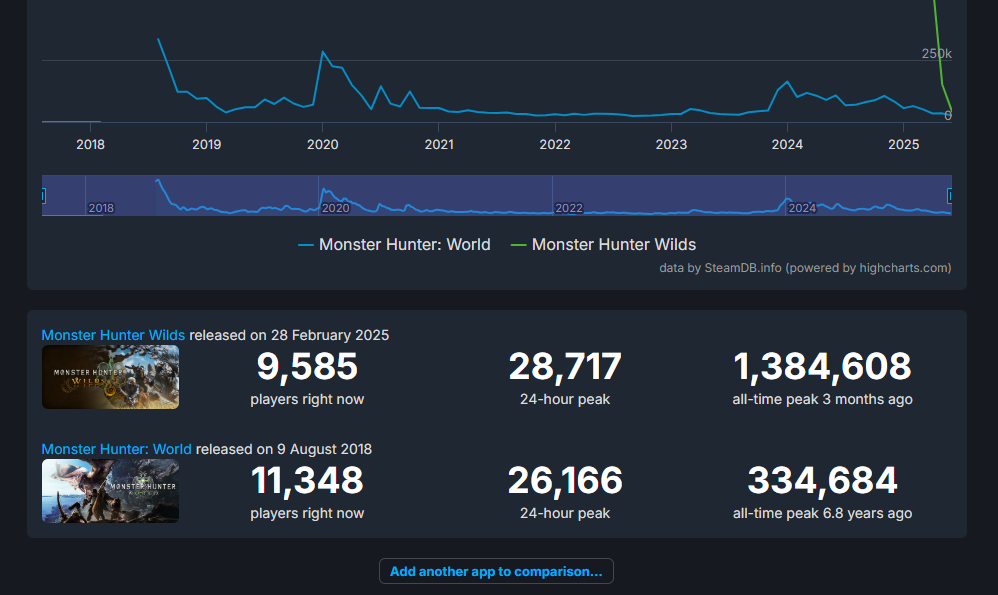Screen dimensions: 998x595
Task: Open the Monster Hunter: World title link in stats panel
Action: coord(116,449)
